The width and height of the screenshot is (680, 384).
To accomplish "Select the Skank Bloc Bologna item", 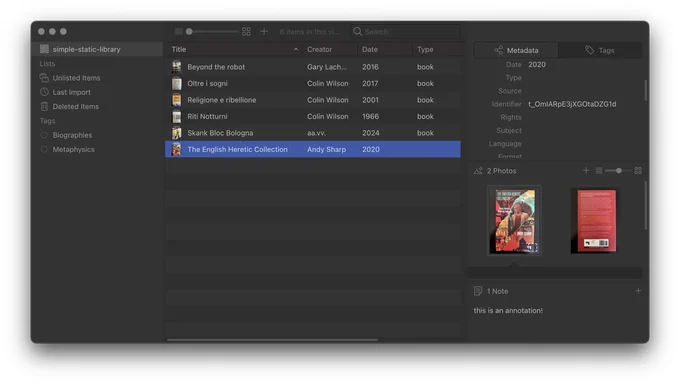I will (x=313, y=133).
